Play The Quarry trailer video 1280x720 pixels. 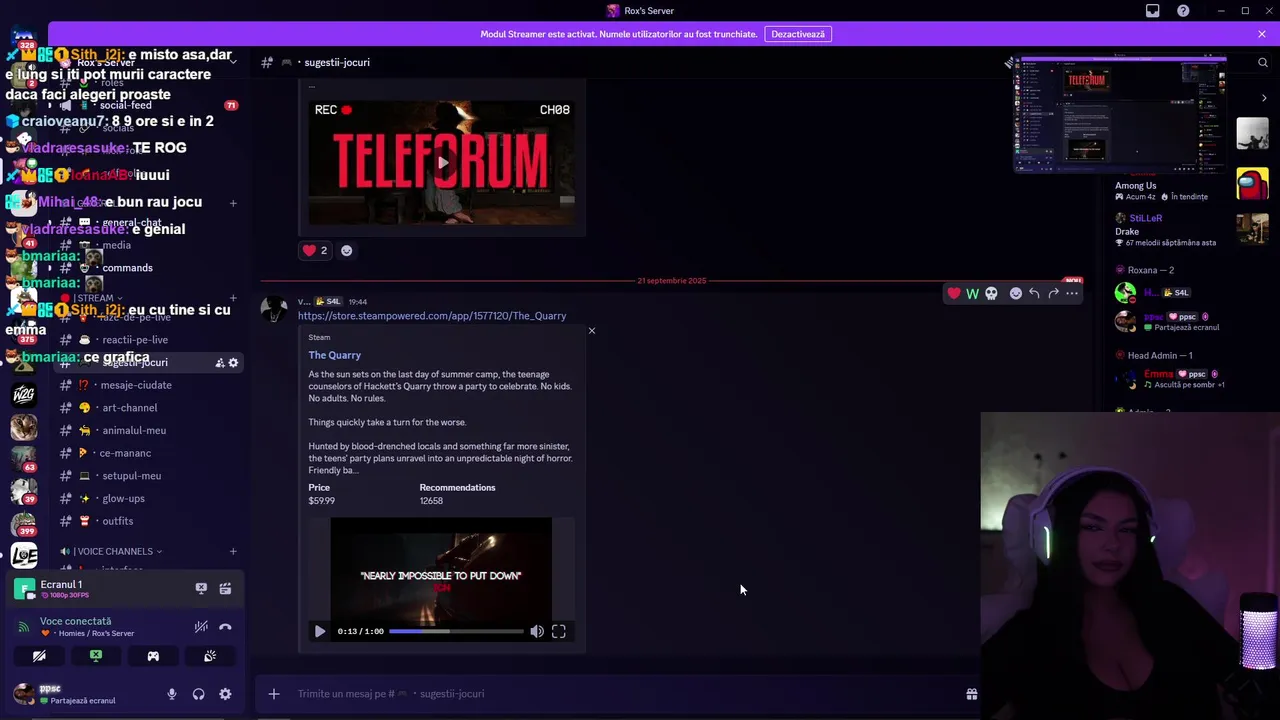320,631
